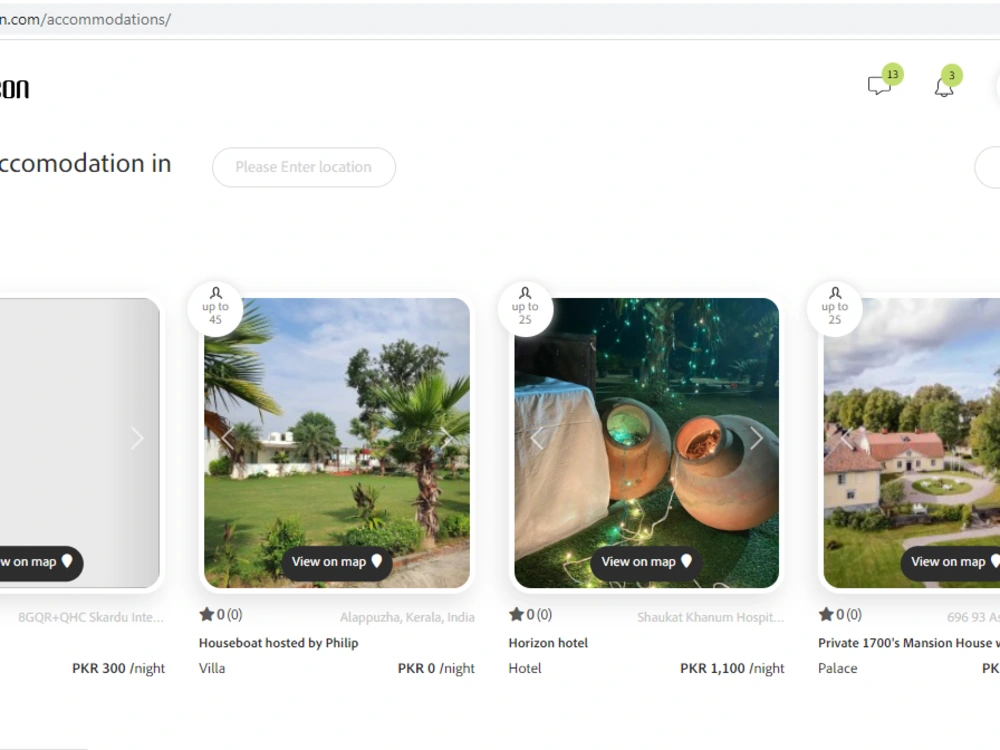The height and width of the screenshot is (750, 1000).
Task: Open Horizon hotel listing title
Action: pyautogui.click(x=548, y=643)
